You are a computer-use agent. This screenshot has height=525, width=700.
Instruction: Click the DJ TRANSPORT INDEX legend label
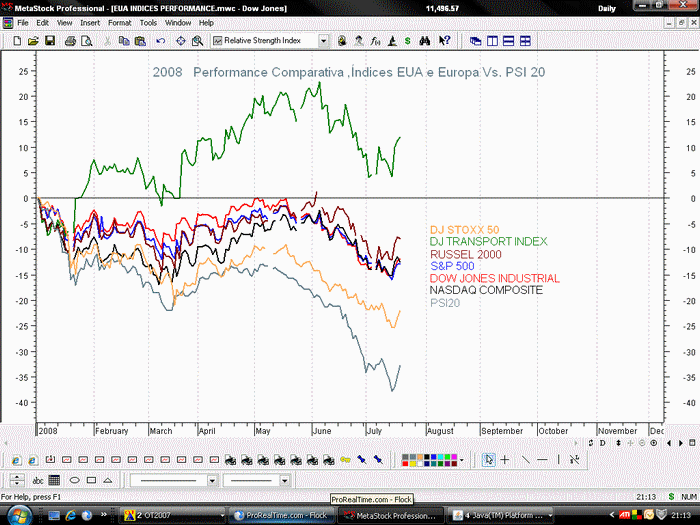(x=488, y=242)
